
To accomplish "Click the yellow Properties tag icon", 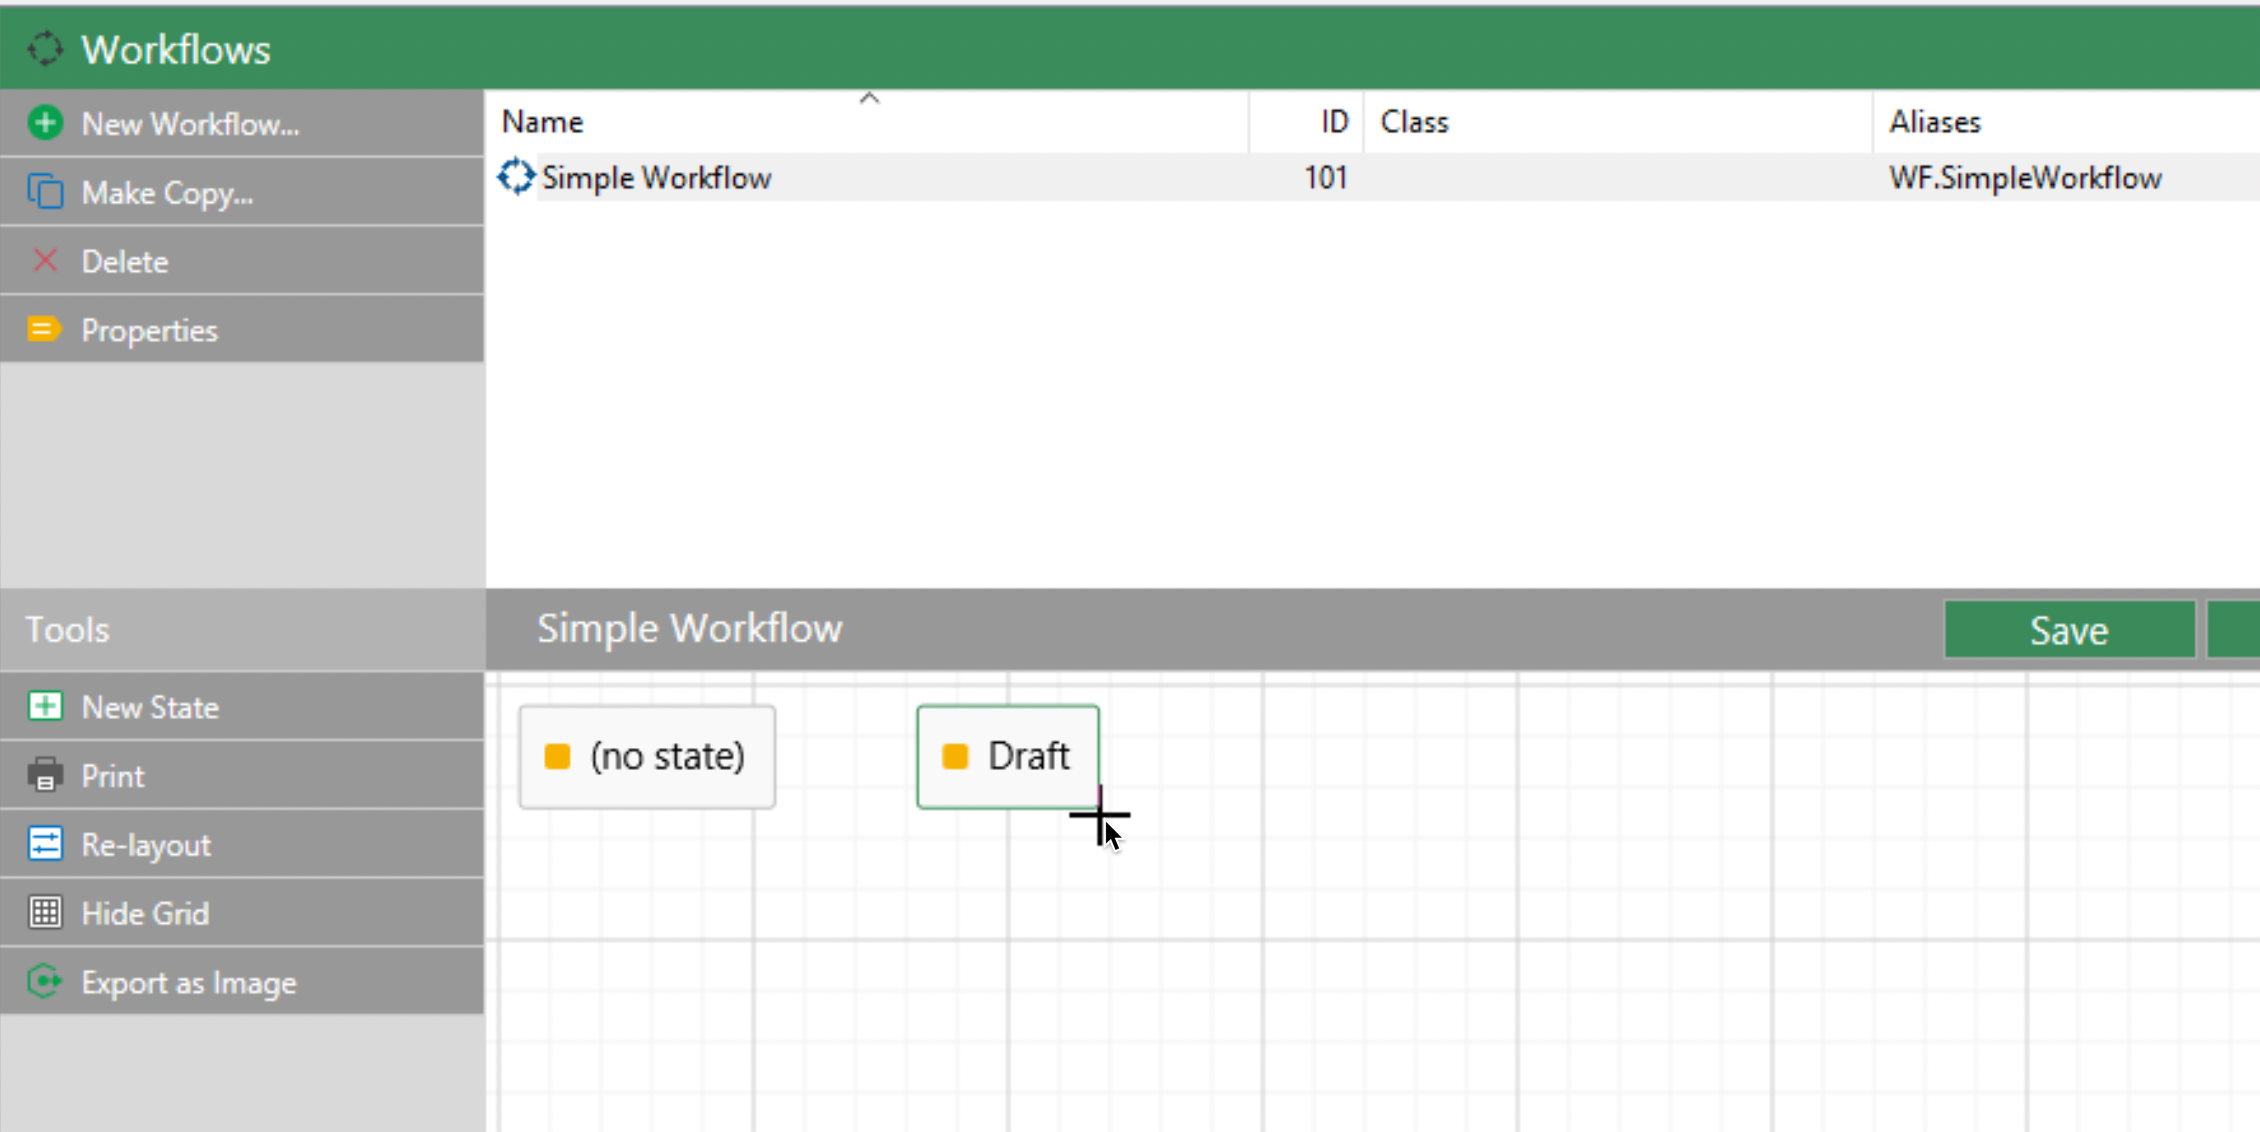I will tap(45, 329).
